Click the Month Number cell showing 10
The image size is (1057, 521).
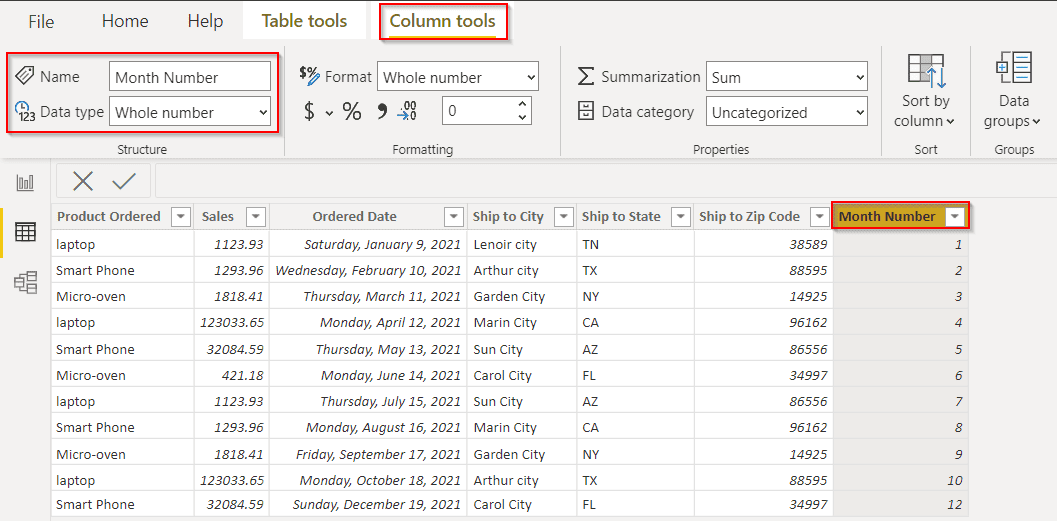[901, 481]
